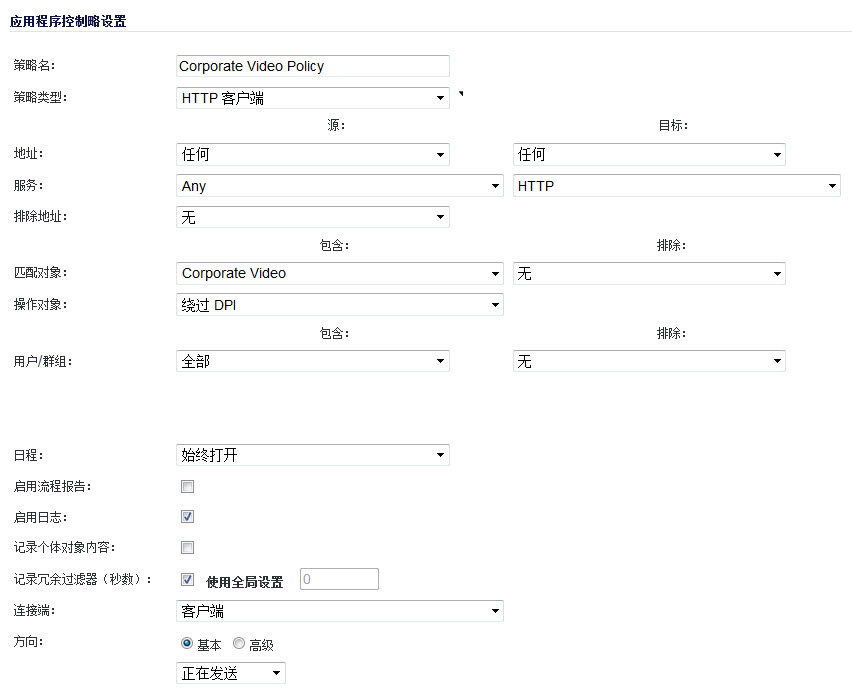
Task: Open the 用户/群组 全部 include dropdown
Action: tap(312, 361)
